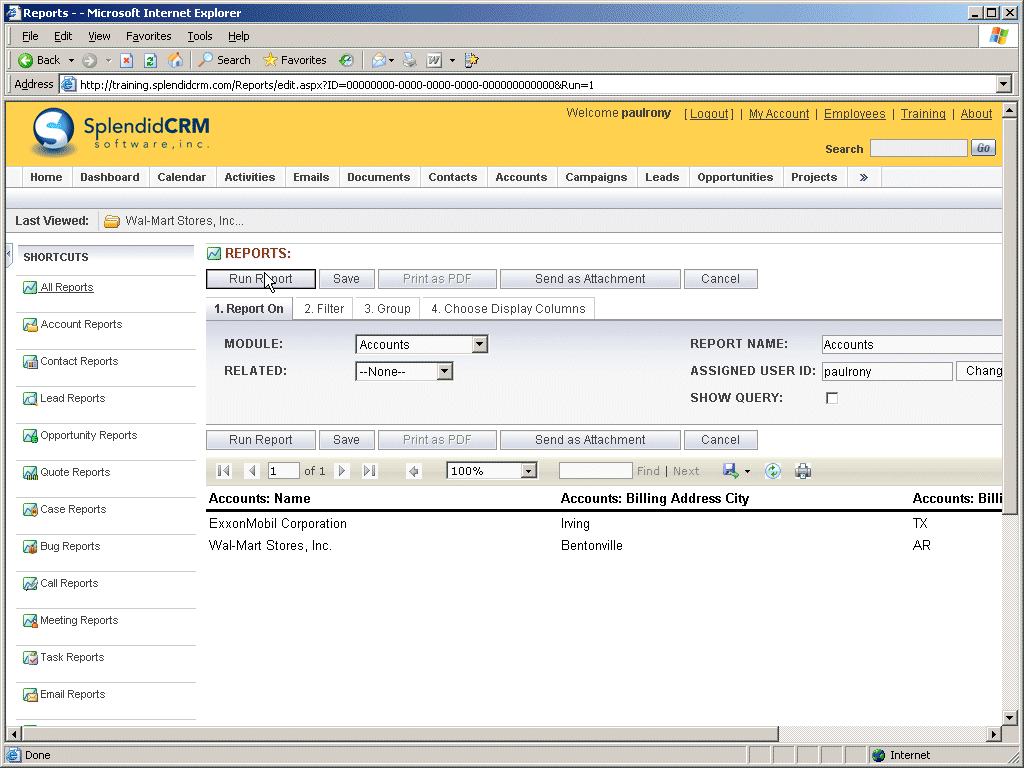Go to first page of report
The width and height of the screenshot is (1024, 768).
pos(224,471)
